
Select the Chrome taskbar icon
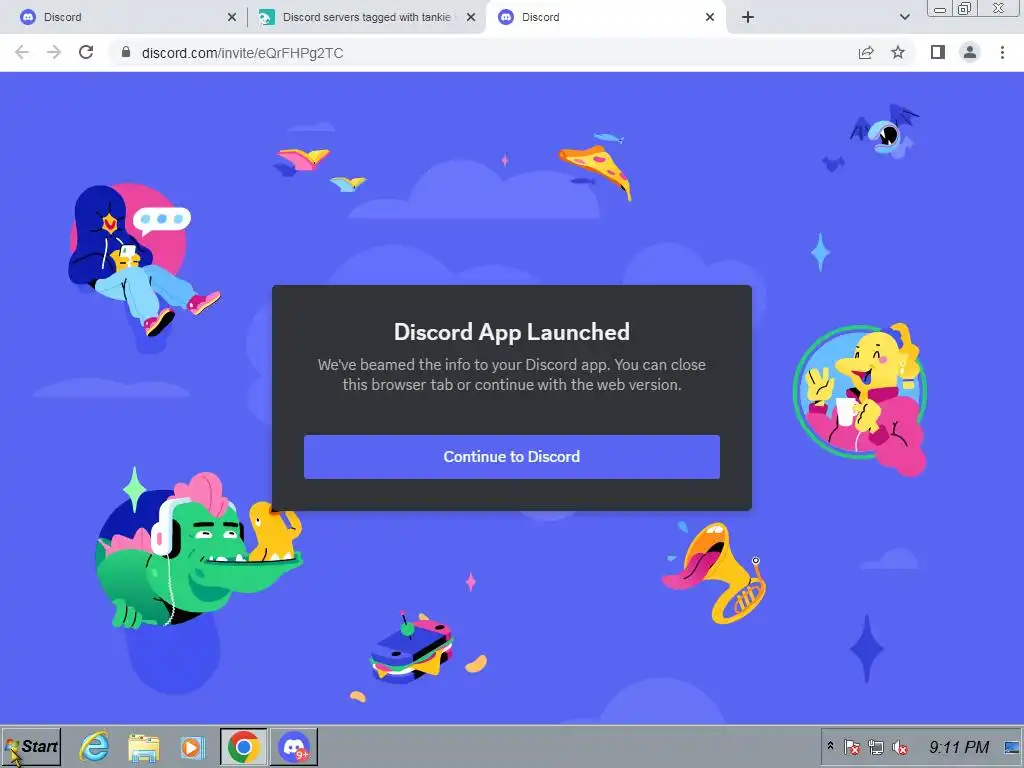(244, 746)
